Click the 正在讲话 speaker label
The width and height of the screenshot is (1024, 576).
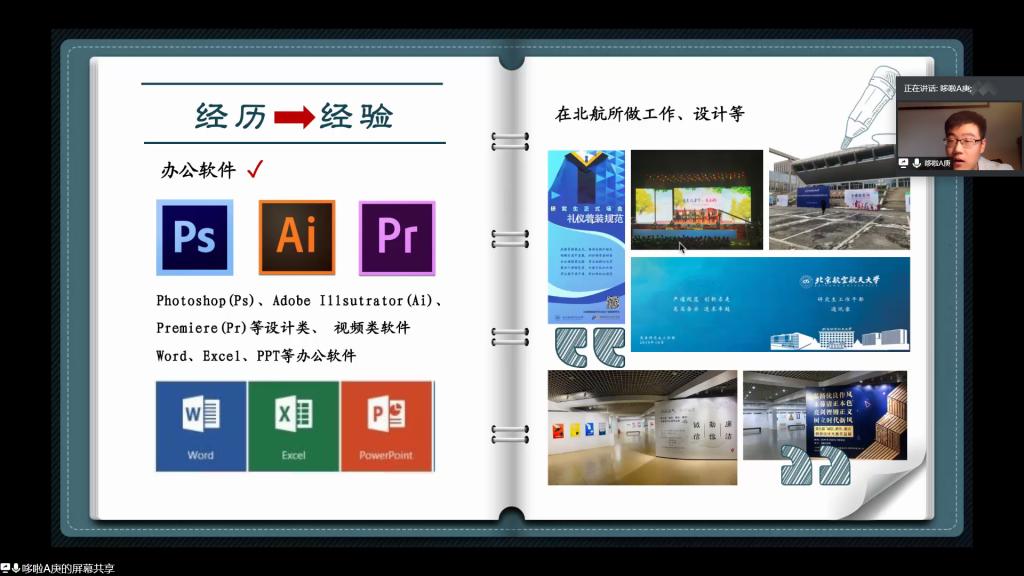[x=938, y=88]
